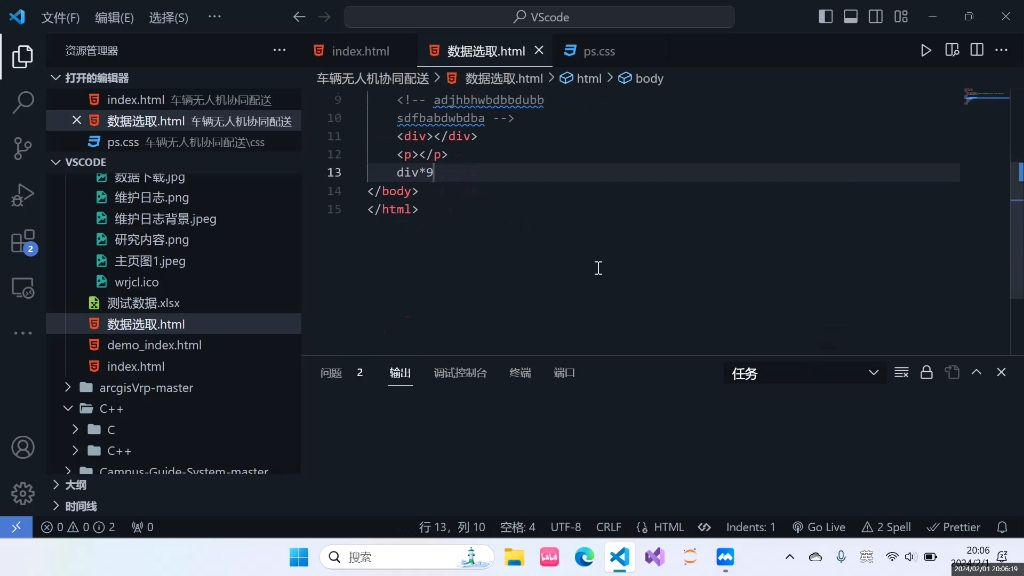Open remote window button in status bar
Viewport: 1024px width, 576px height.
coord(16,527)
